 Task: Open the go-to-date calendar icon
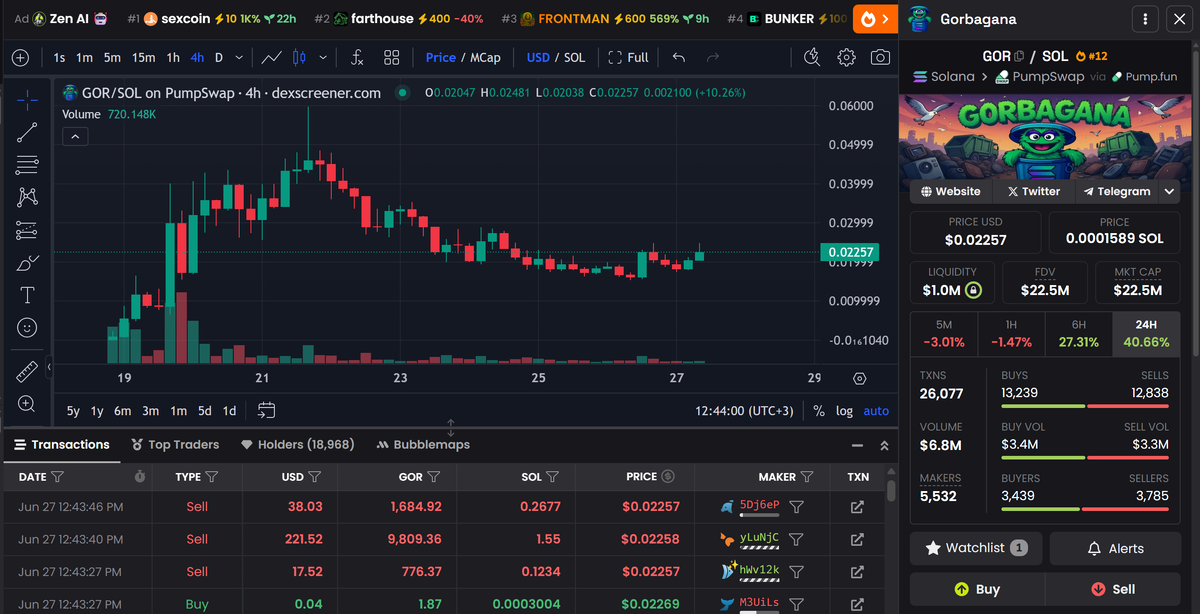pos(266,410)
